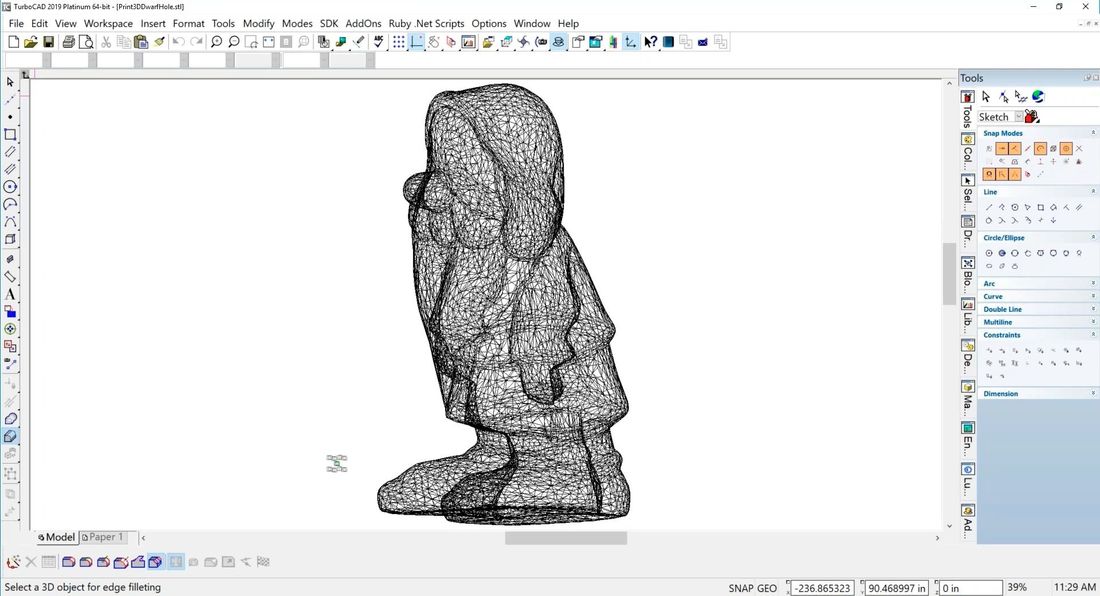1100x596 pixels.
Task: Toggle GEO in the status bar
Action: [x=767, y=588]
